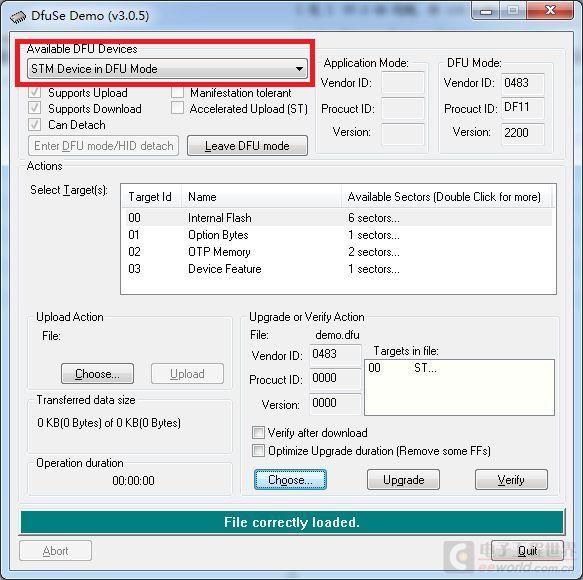583x580 pixels.
Task: Enable Verify after download checkbox
Action: tap(258, 433)
